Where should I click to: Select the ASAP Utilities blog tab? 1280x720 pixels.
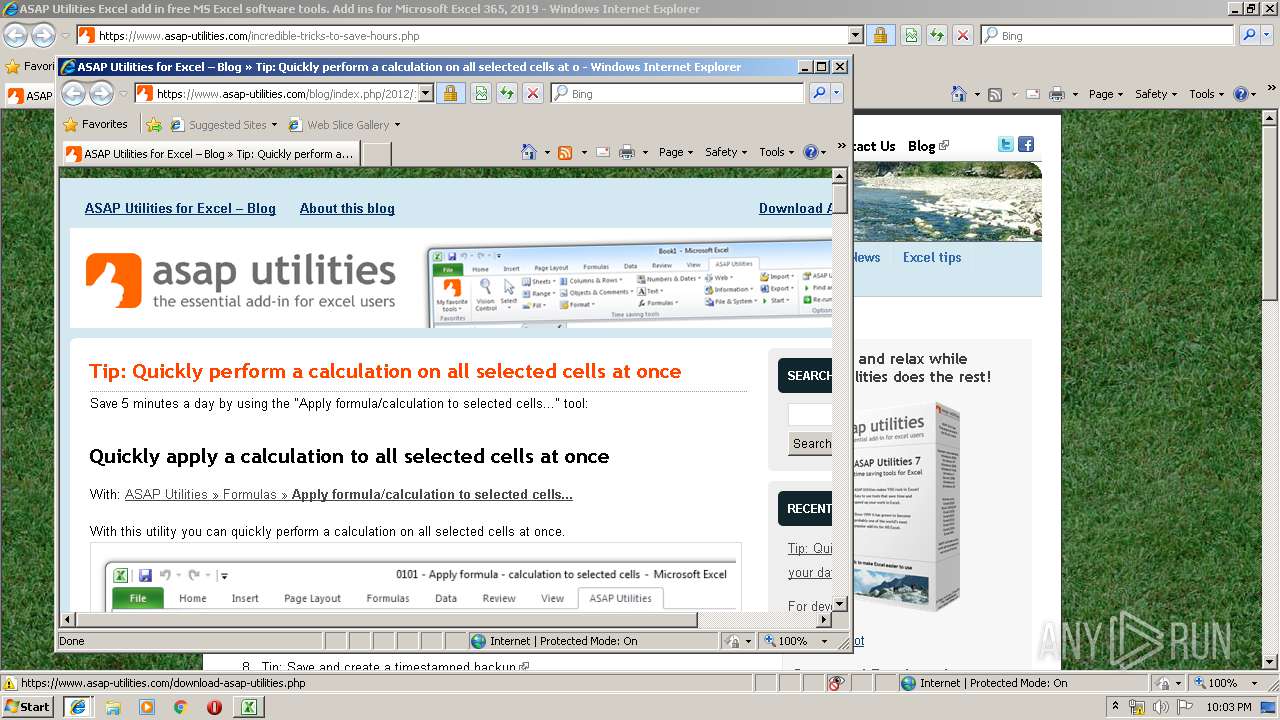coord(210,154)
